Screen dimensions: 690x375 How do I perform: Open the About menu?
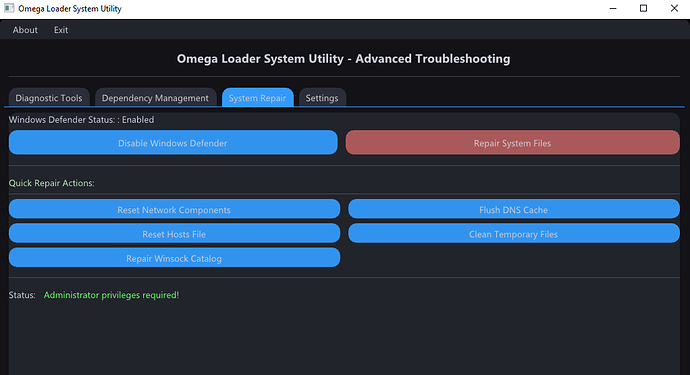25,30
